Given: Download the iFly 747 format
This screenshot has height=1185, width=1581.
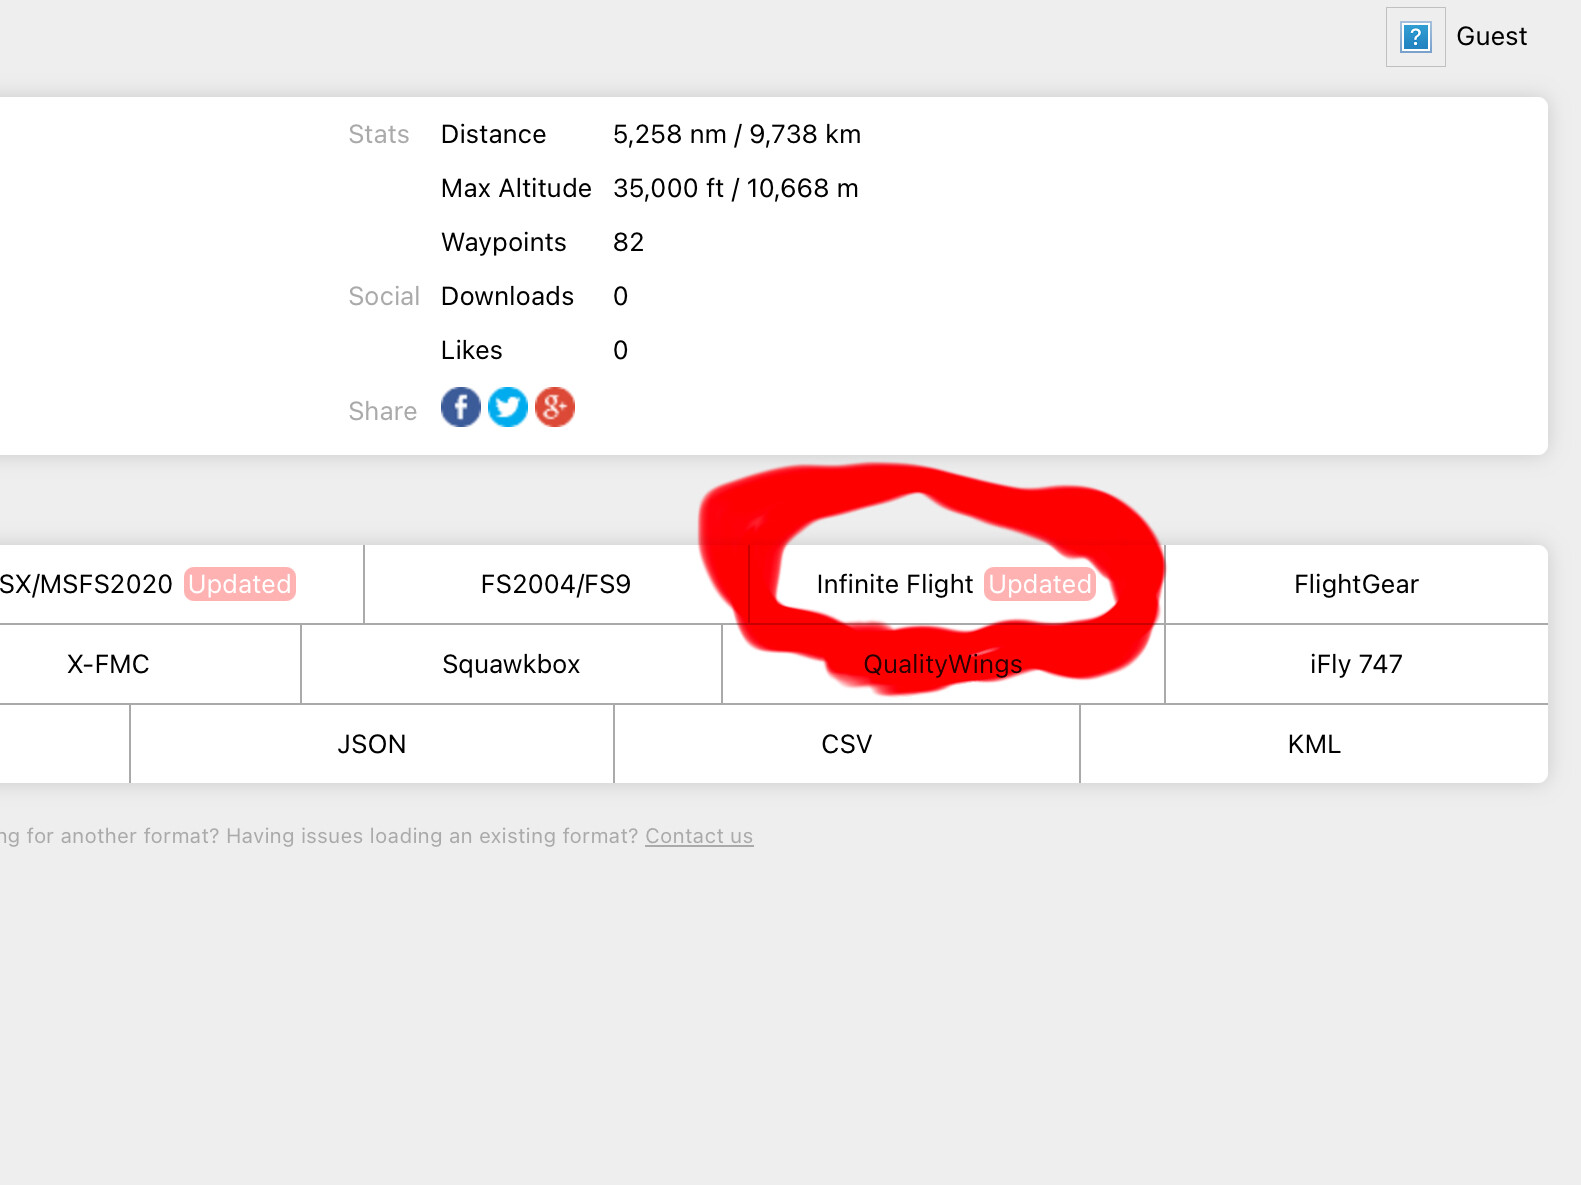Looking at the screenshot, I should (x=1356, y=664).
